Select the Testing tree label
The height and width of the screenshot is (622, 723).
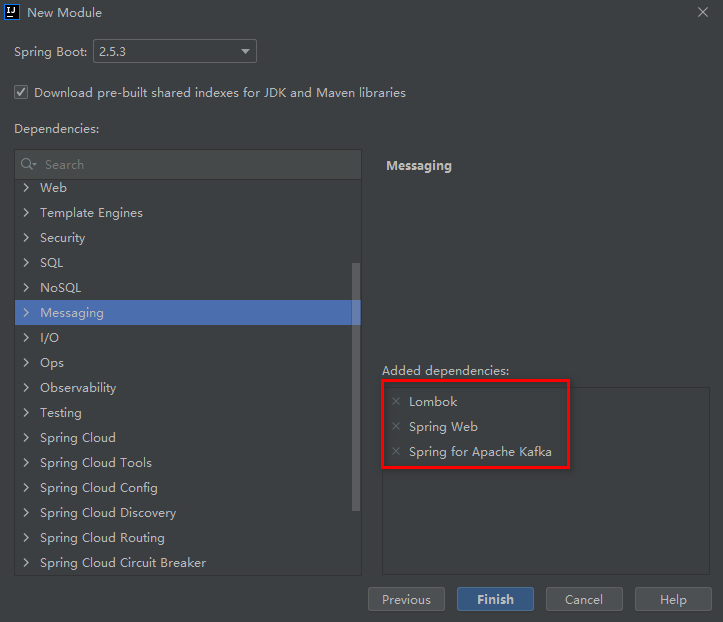point(61,412)
